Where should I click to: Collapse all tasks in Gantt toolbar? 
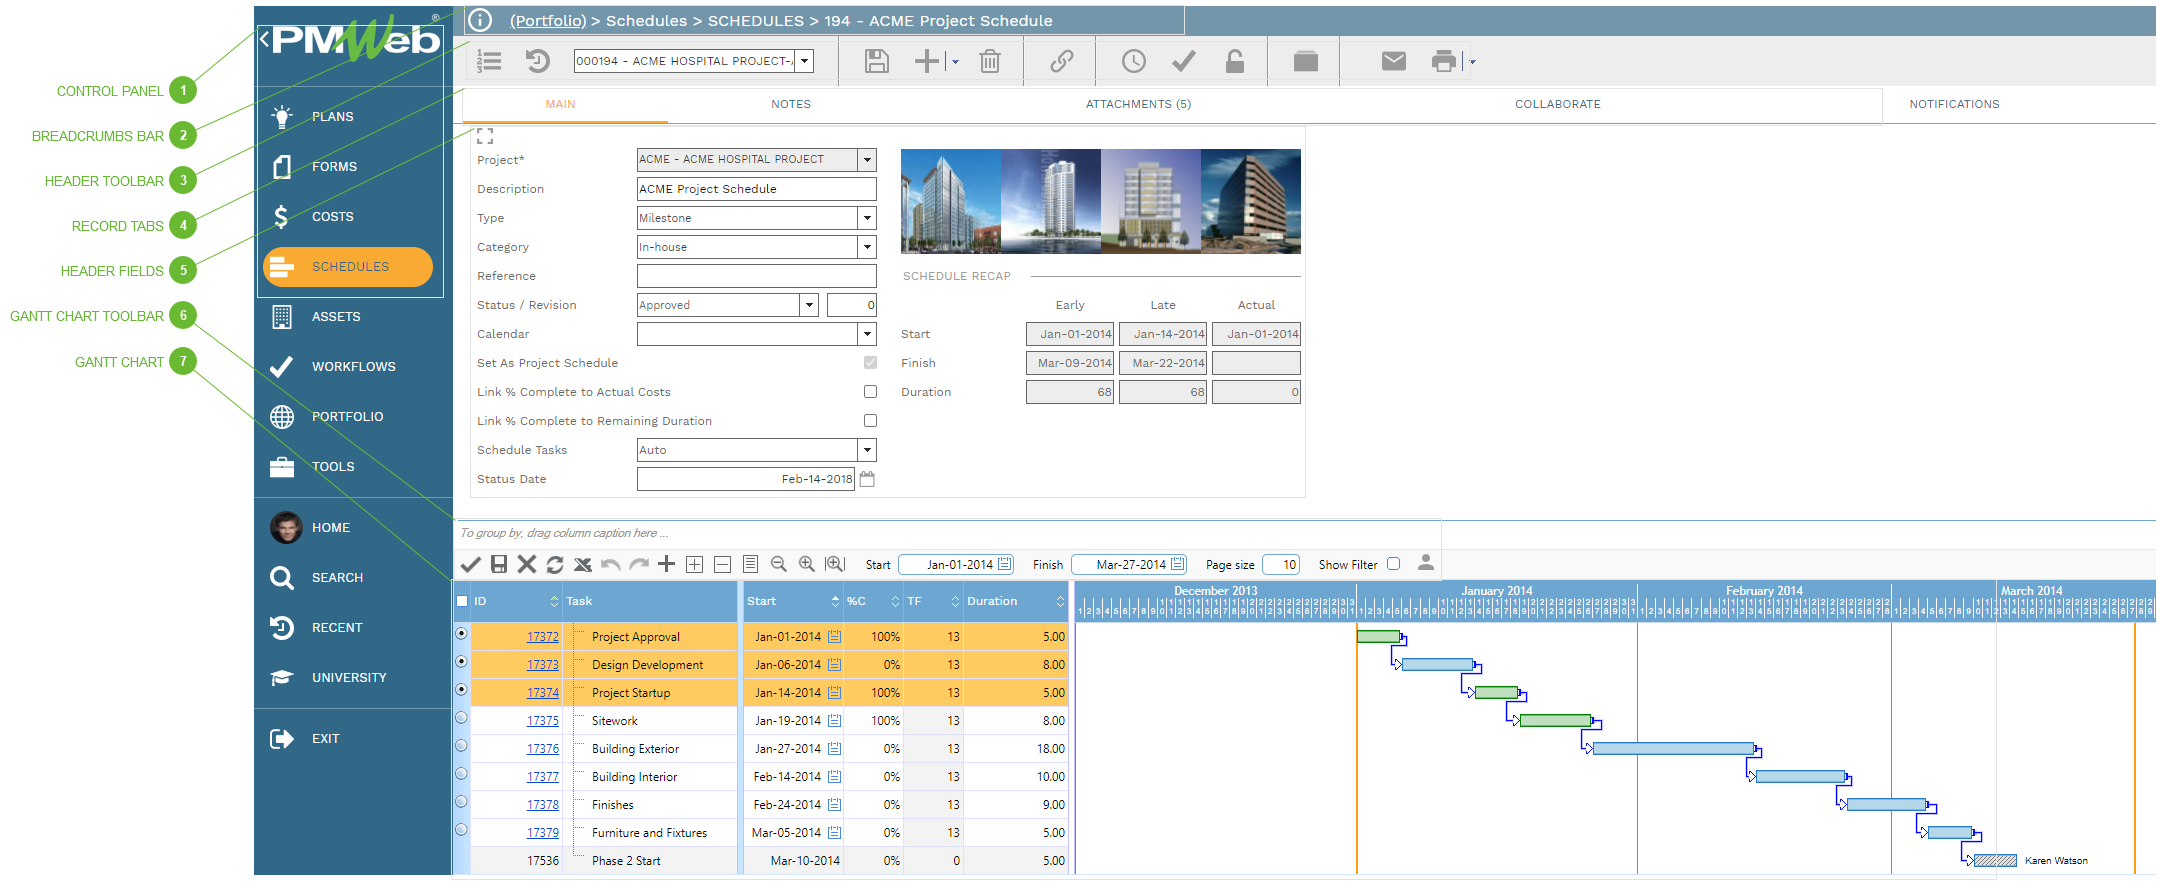(723, 564)
